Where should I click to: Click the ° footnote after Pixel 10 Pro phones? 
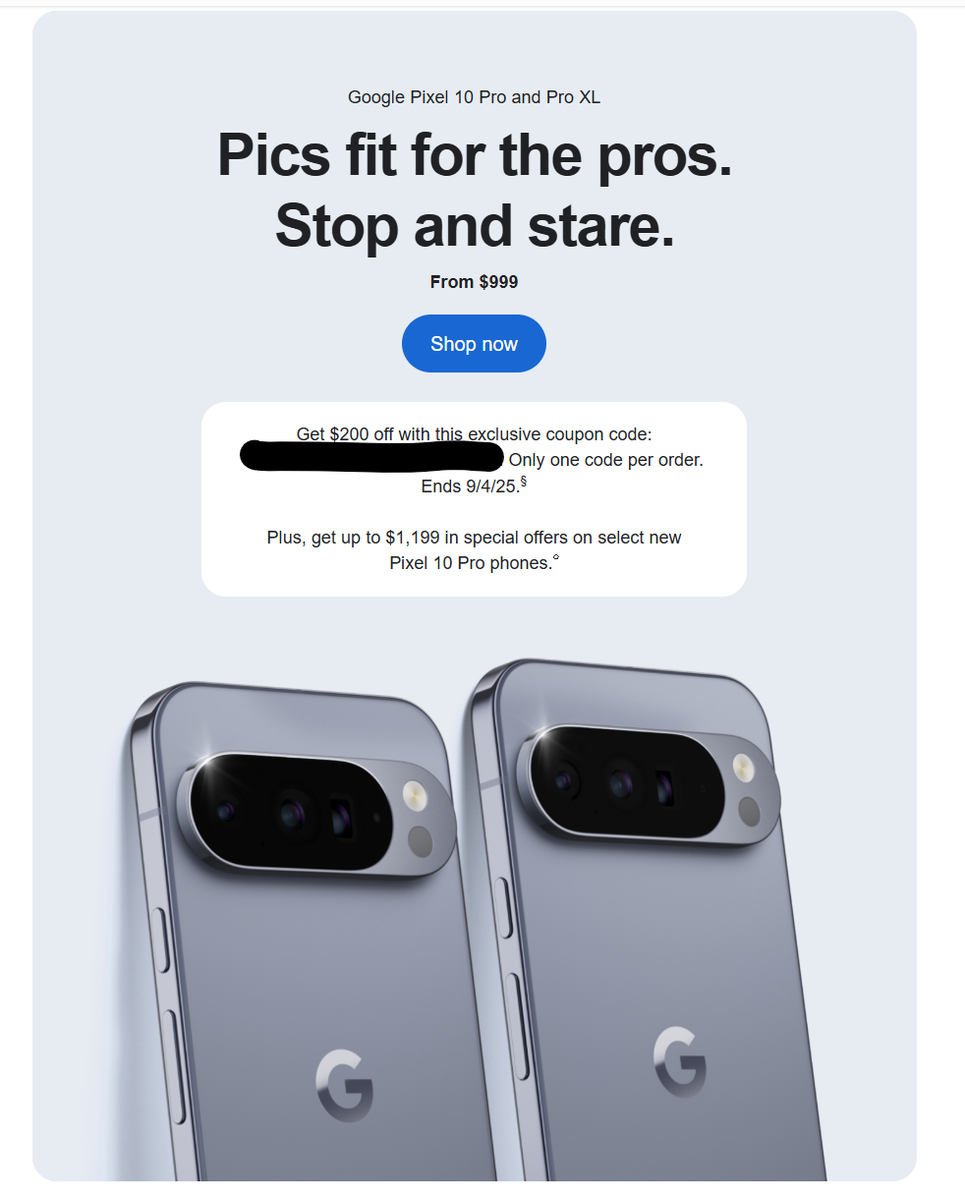(556, 559)
